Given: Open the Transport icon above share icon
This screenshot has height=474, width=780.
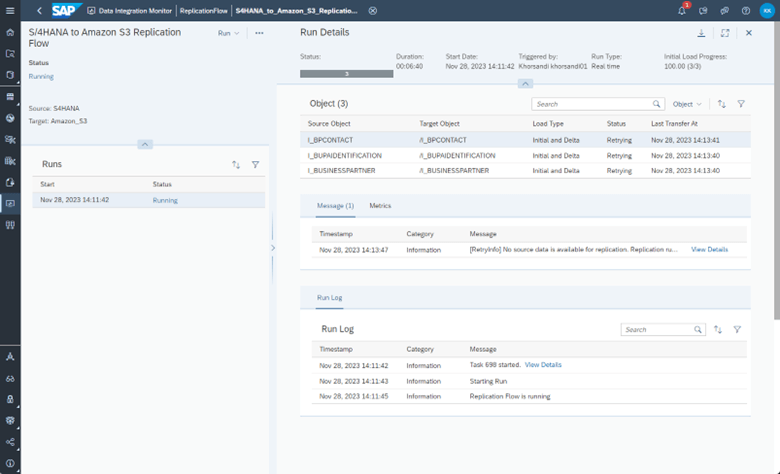Looking at the screenshot, I should (10, 420).
